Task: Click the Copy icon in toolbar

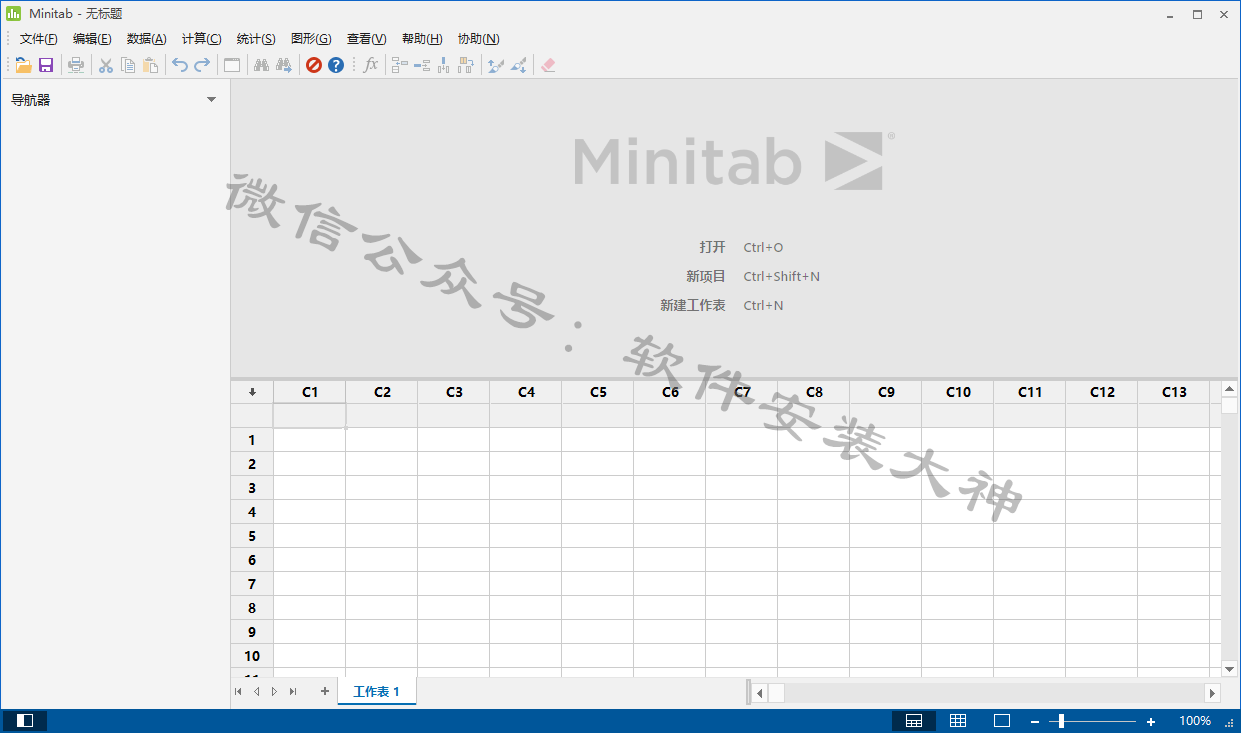Action: pyautogui.click(x=128, y=65)
